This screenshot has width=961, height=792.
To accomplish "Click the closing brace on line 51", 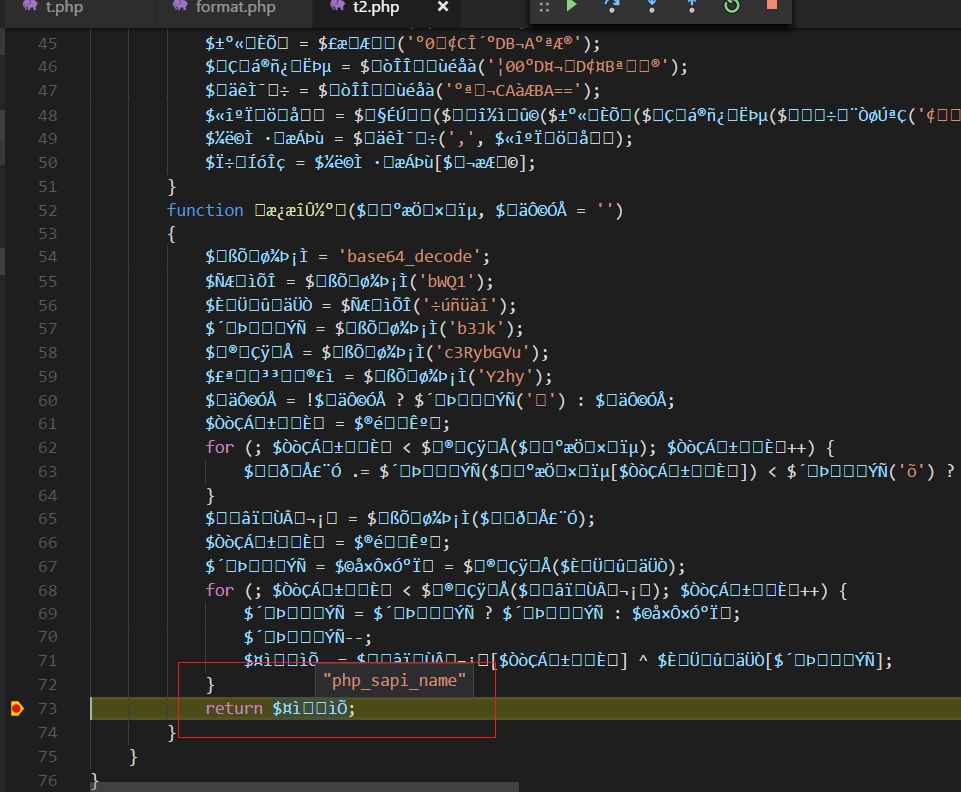I will point(172,186).
